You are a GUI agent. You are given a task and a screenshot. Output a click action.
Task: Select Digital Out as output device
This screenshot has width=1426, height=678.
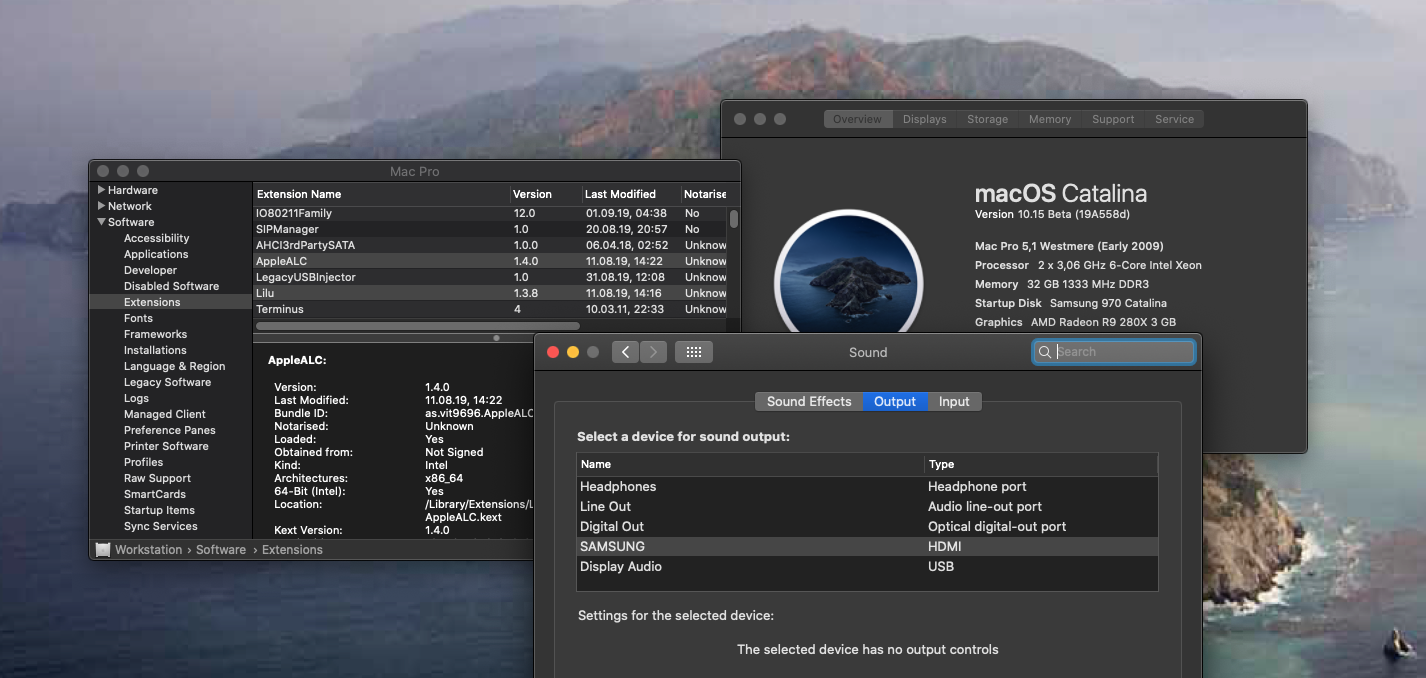point(867,527)
